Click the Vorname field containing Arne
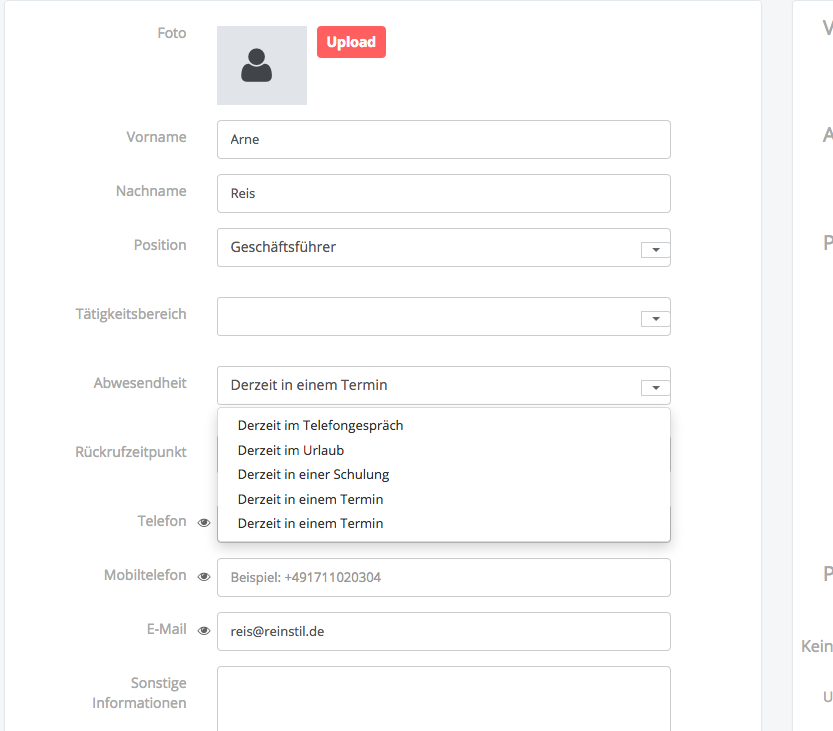The image size is (833, 731). click(443, 140)
